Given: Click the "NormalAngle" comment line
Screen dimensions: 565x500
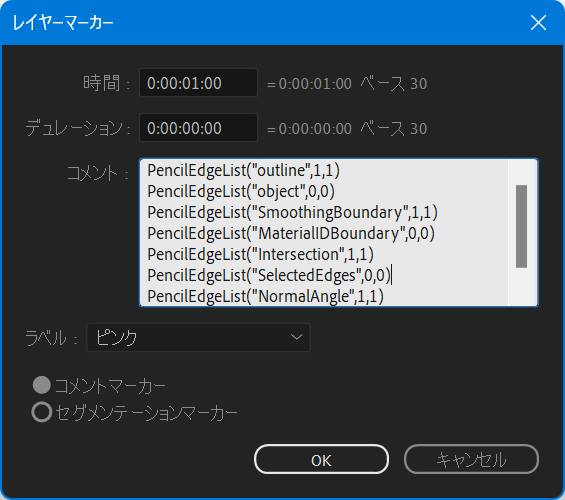Looking at the screenshot, I should (266, 296).
